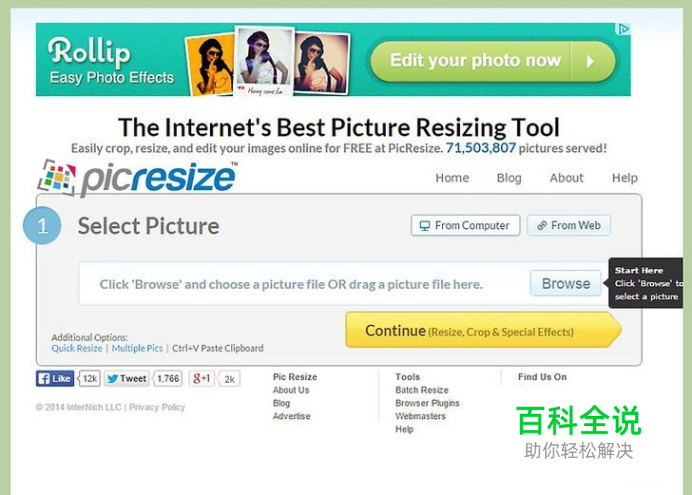The image size is (692, 495).
Task: Go to the About page in navigation
Action: [566, 178]
